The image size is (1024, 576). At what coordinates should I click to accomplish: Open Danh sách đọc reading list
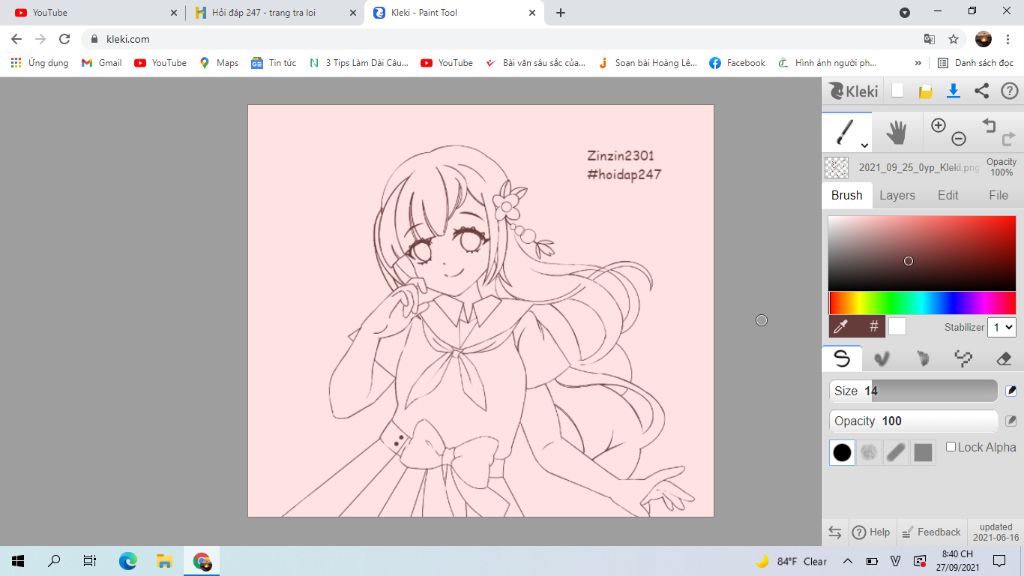tap(976, 63)
